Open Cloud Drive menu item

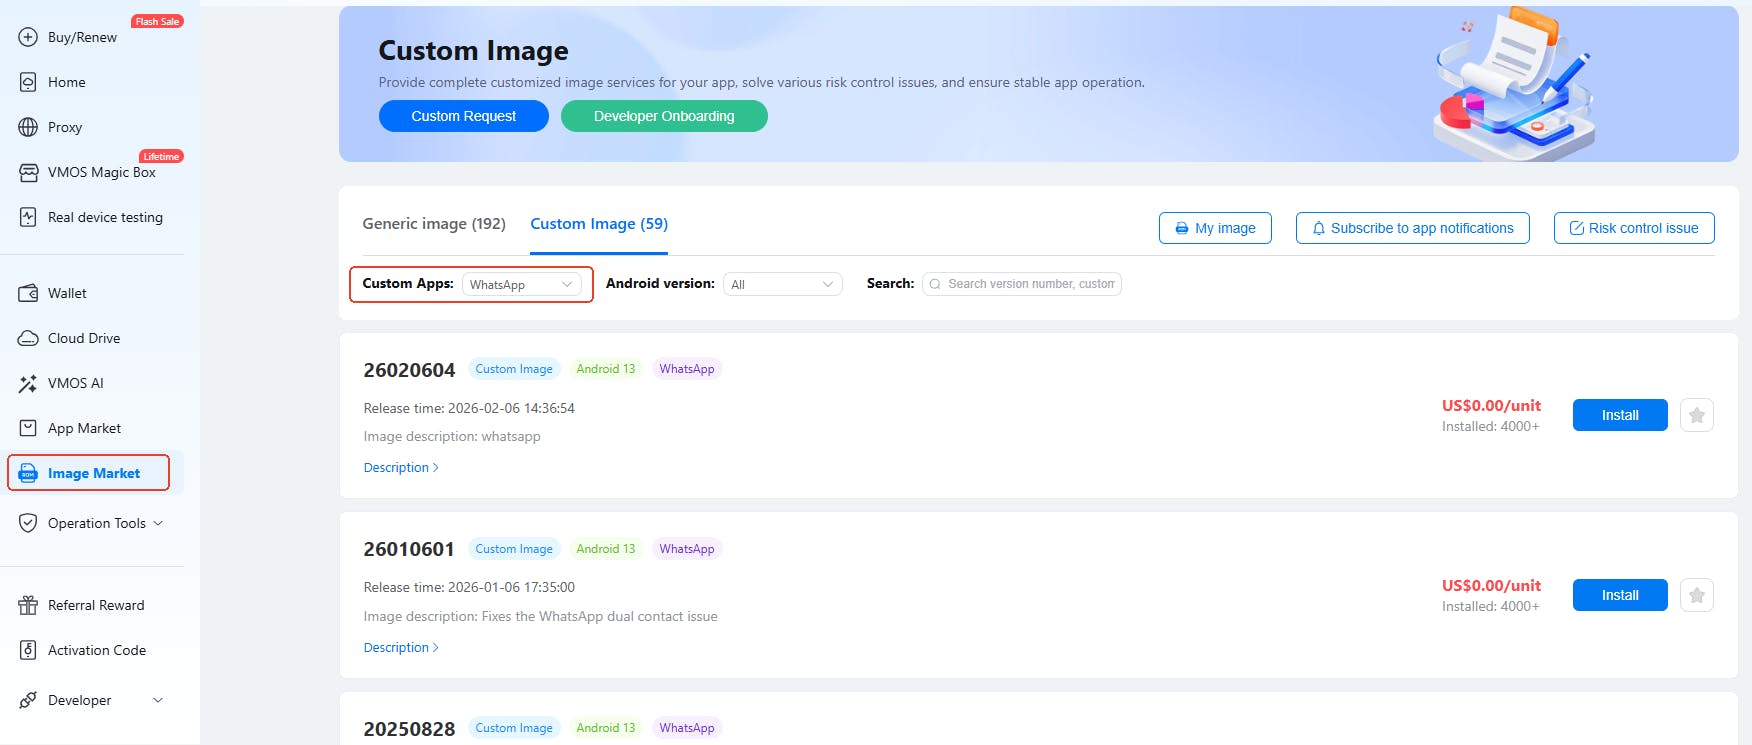pyautogui.click(x=84, y=338)
